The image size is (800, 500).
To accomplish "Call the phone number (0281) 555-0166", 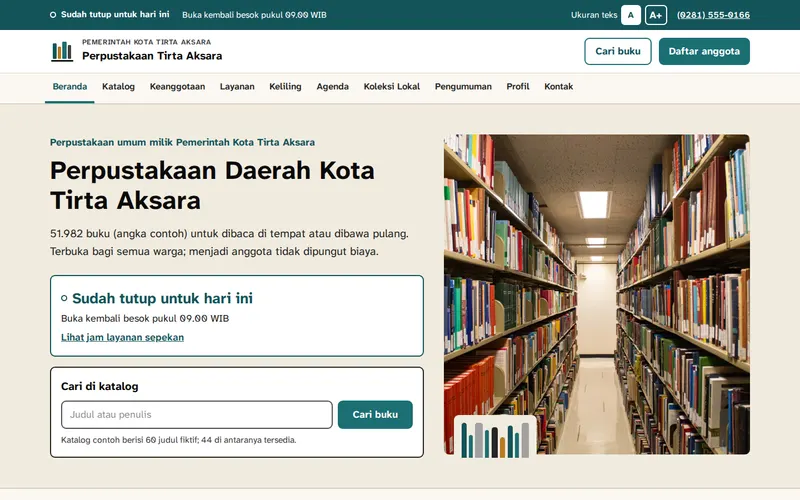I will pos(713,15).
